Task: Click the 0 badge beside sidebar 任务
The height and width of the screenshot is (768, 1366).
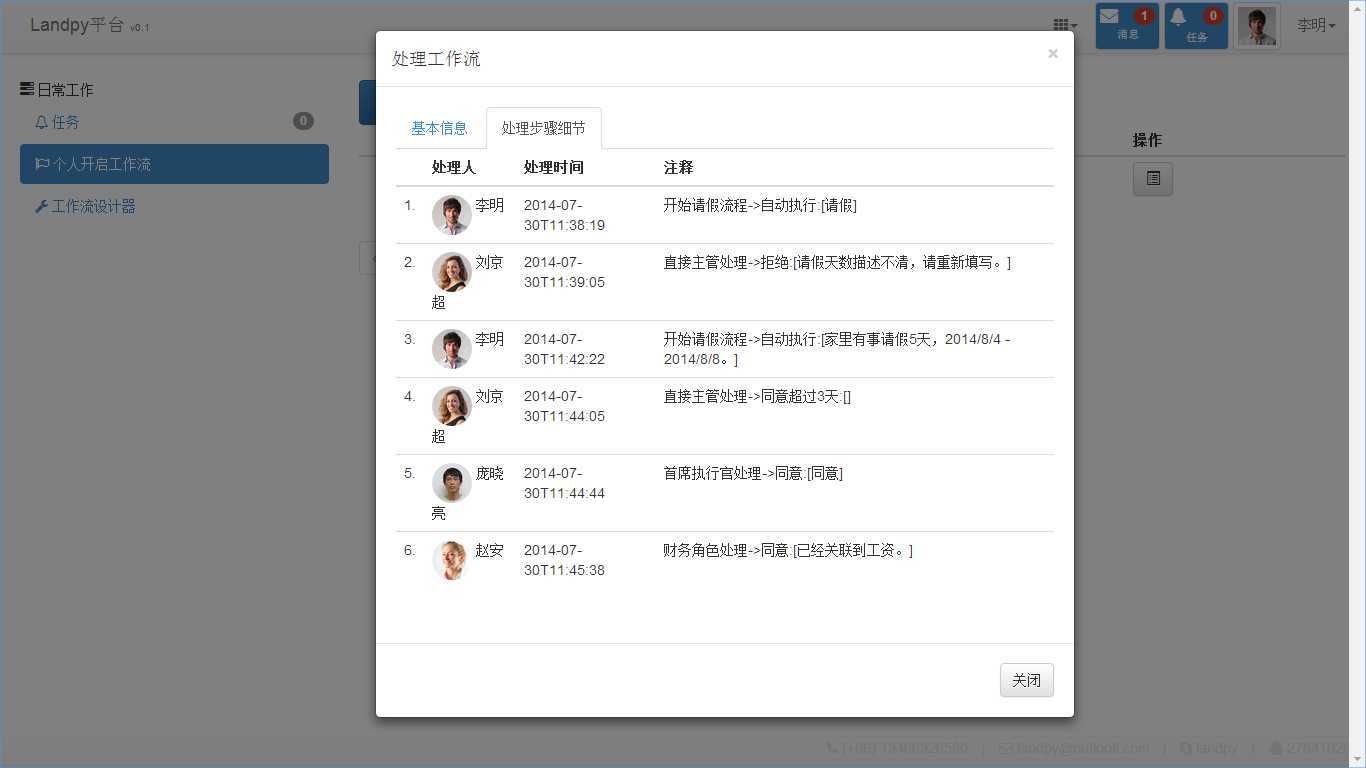Action: [303, 121]
